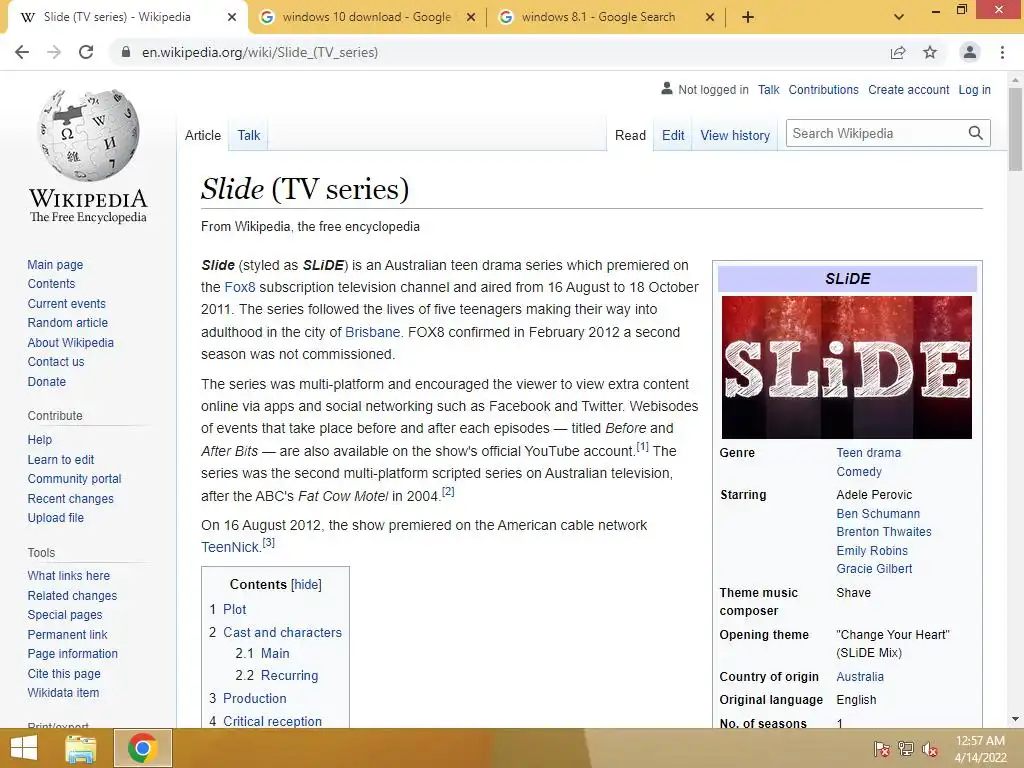Share this page via the share icon

898,52
